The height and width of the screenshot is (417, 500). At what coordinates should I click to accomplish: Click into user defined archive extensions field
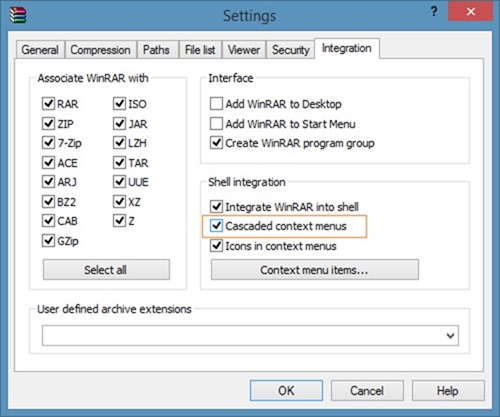click(250, 336)
